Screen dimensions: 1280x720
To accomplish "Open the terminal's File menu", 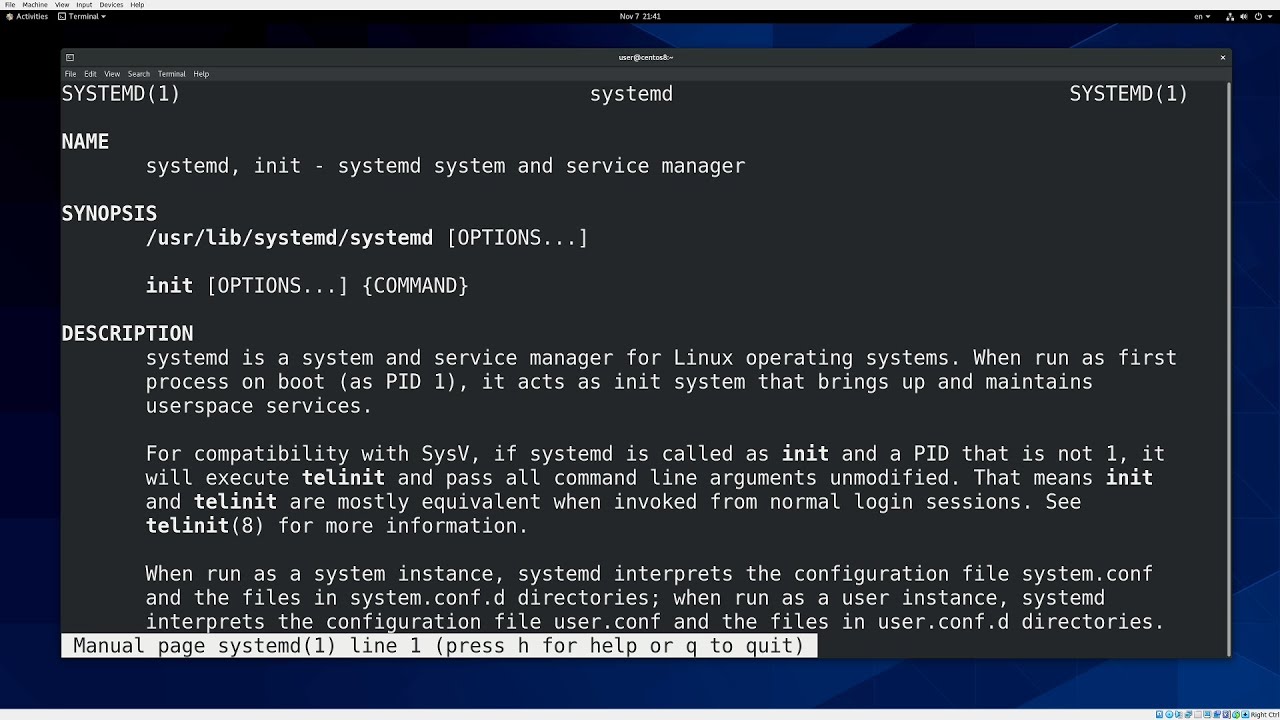I will pos(70,74).
